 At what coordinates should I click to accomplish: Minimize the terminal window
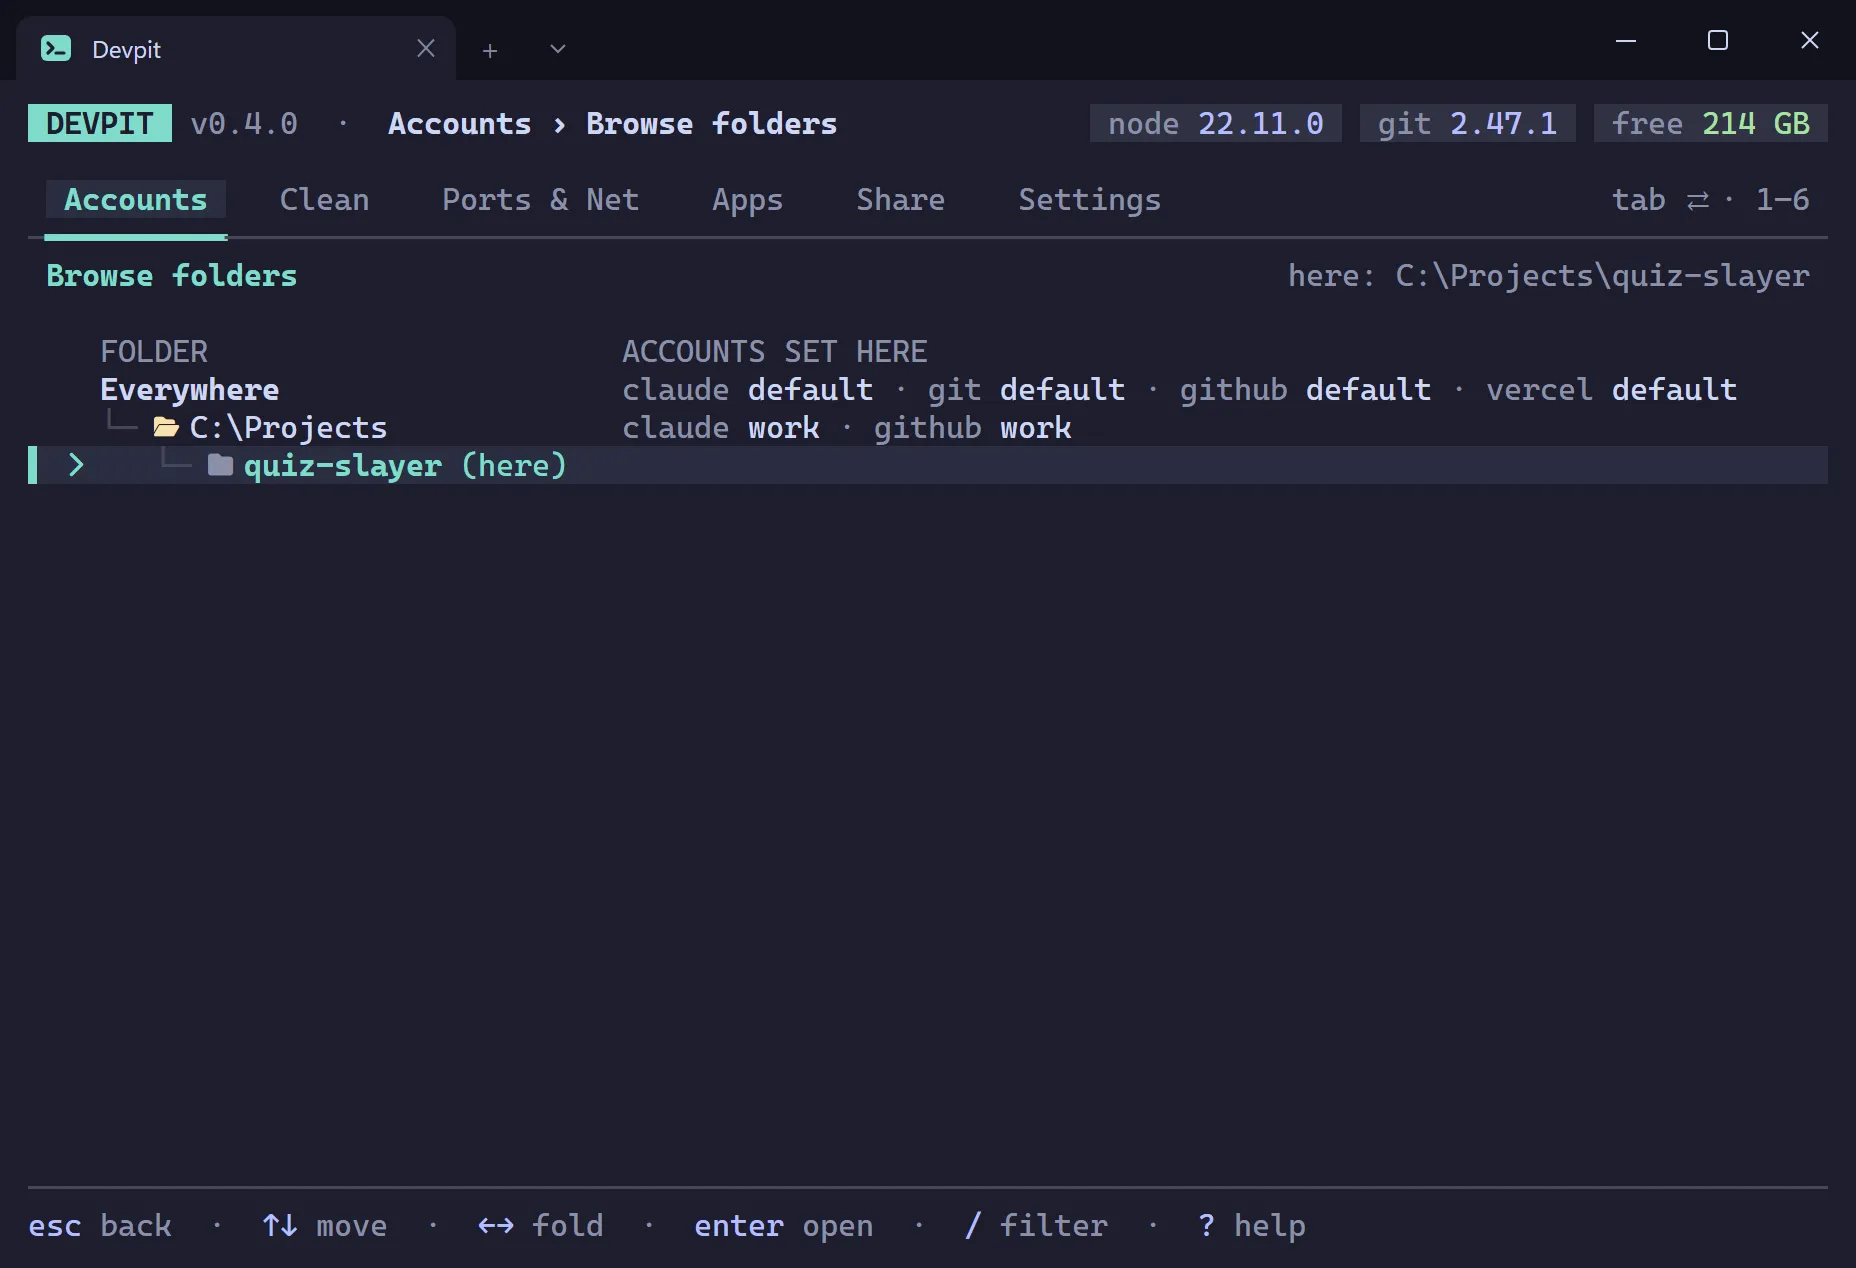click(1626, 40)
